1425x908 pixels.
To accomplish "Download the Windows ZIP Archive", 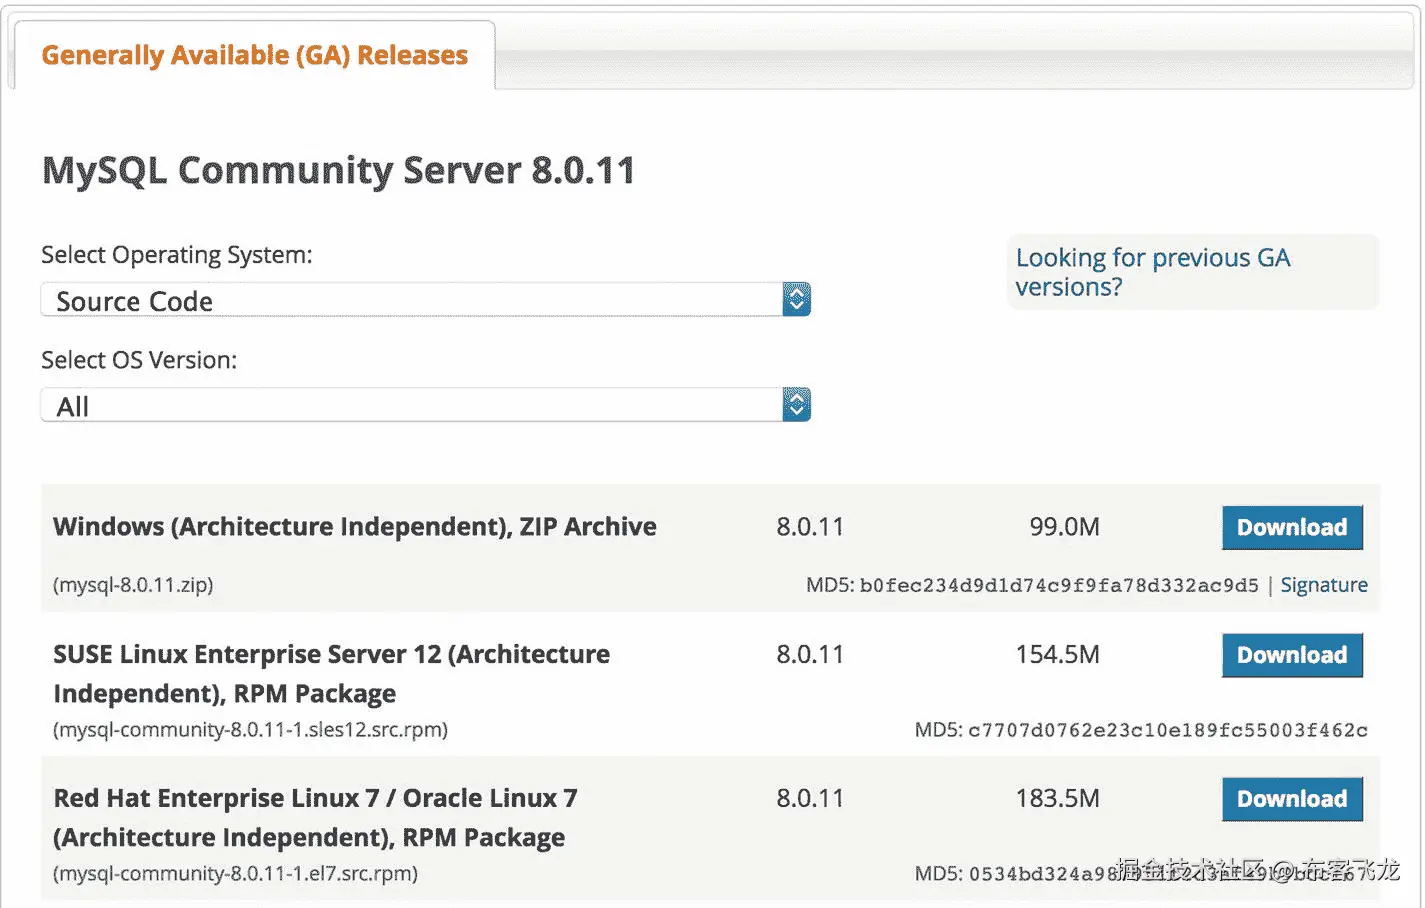I will click(1291, 527).
